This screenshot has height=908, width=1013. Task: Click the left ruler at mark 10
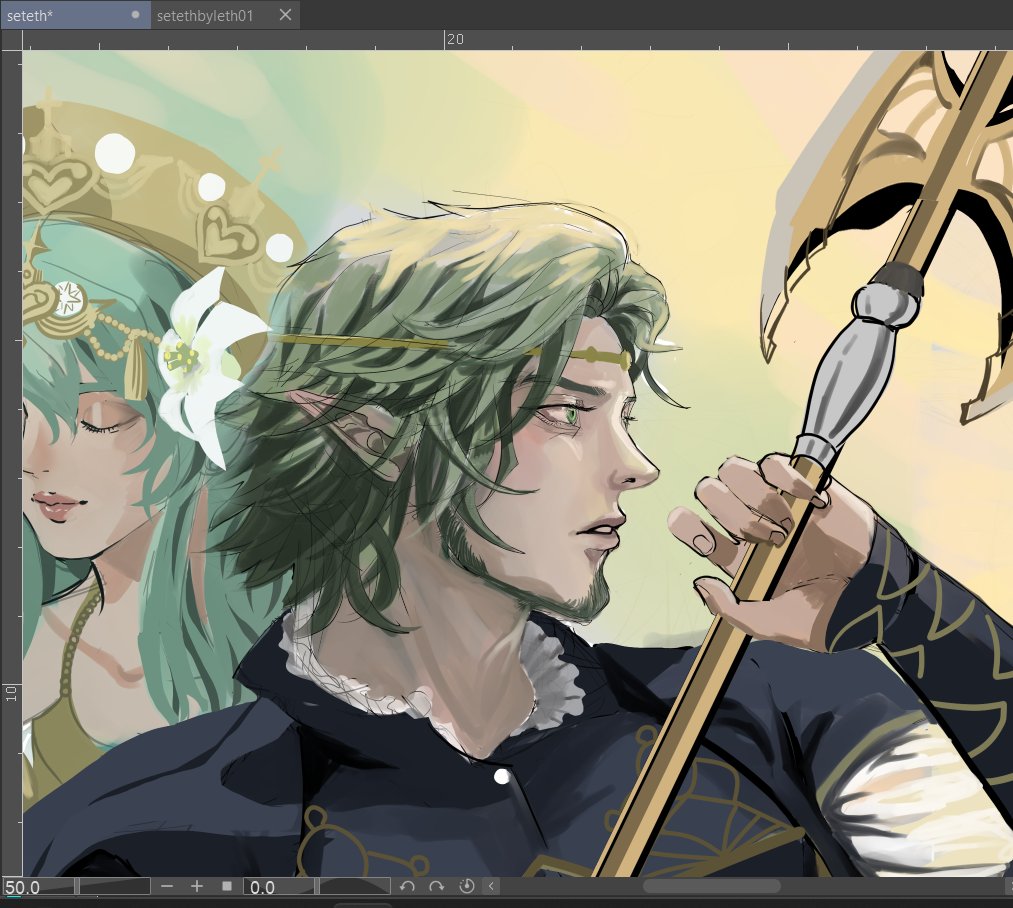pos(11,693)
